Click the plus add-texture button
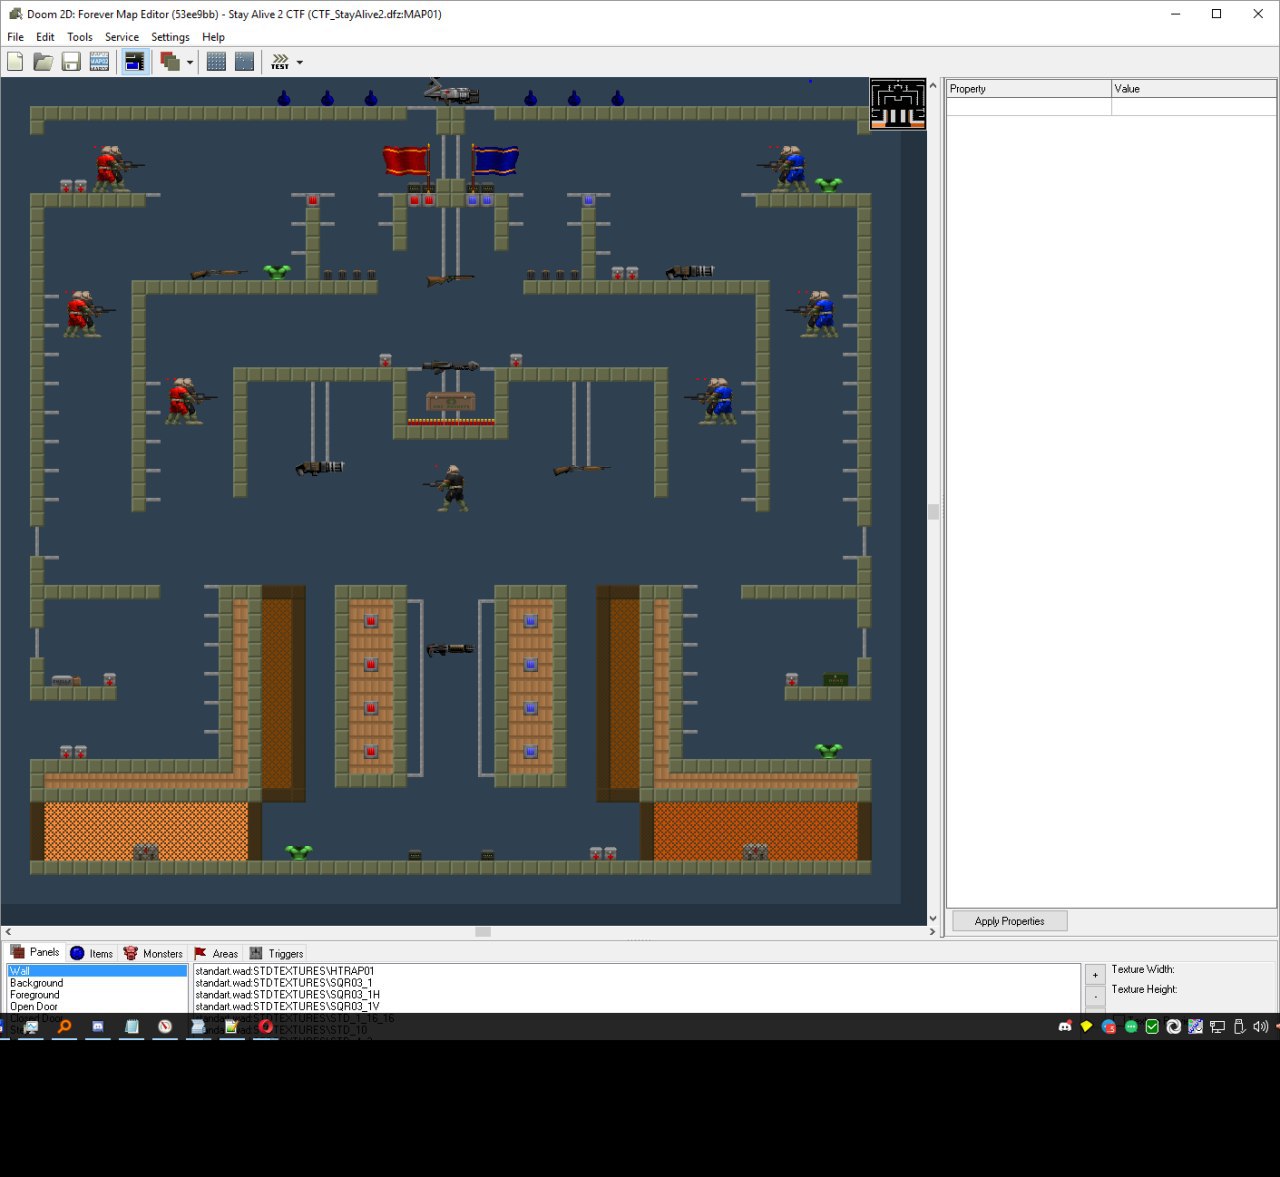The width and height of the screenshot is (1280, 1177). pyautogui.click(x=1095, y=974)
